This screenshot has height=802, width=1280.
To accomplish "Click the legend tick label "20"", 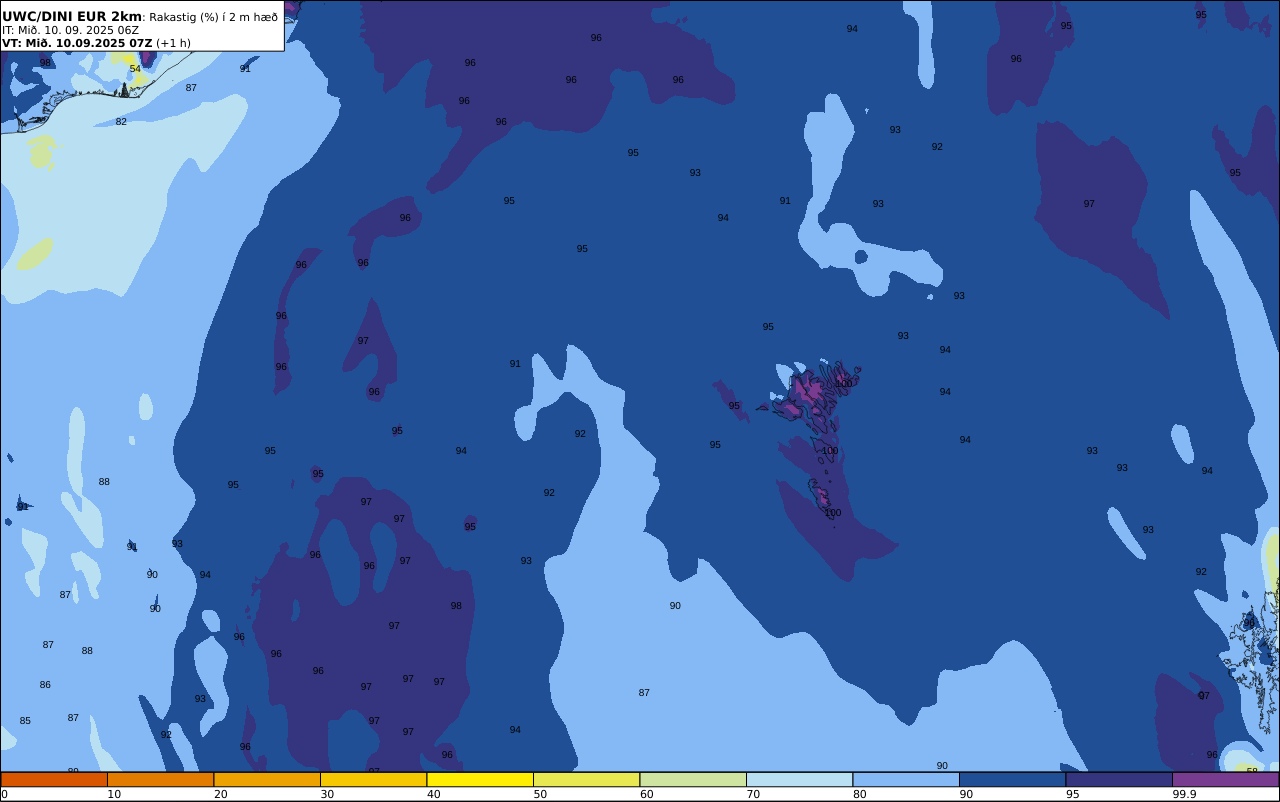I will (220, 794).
